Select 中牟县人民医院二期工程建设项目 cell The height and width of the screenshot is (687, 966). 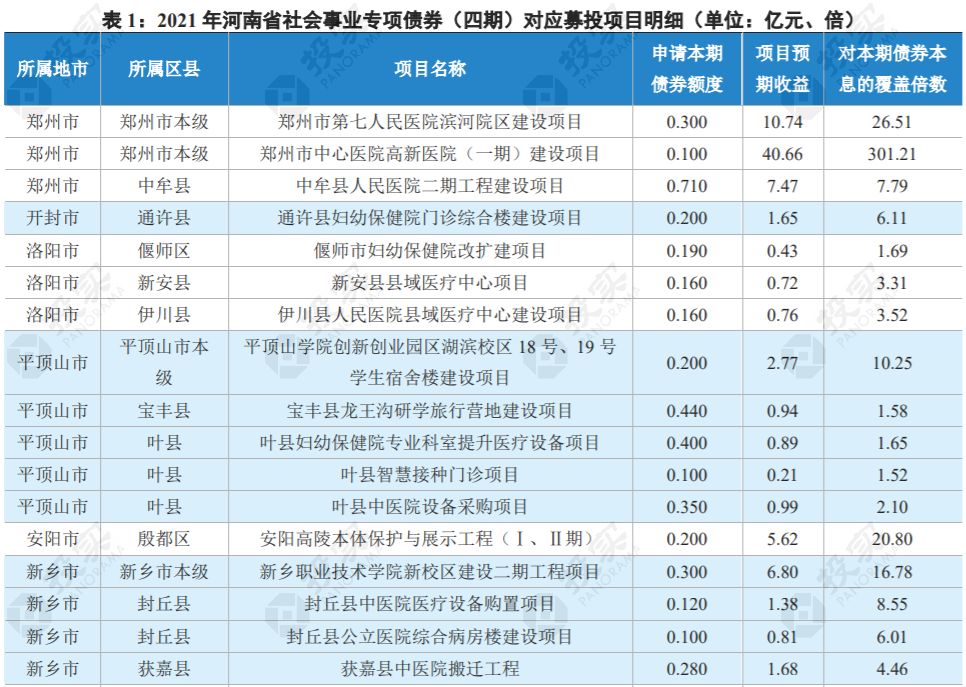(x=430, y=186)
